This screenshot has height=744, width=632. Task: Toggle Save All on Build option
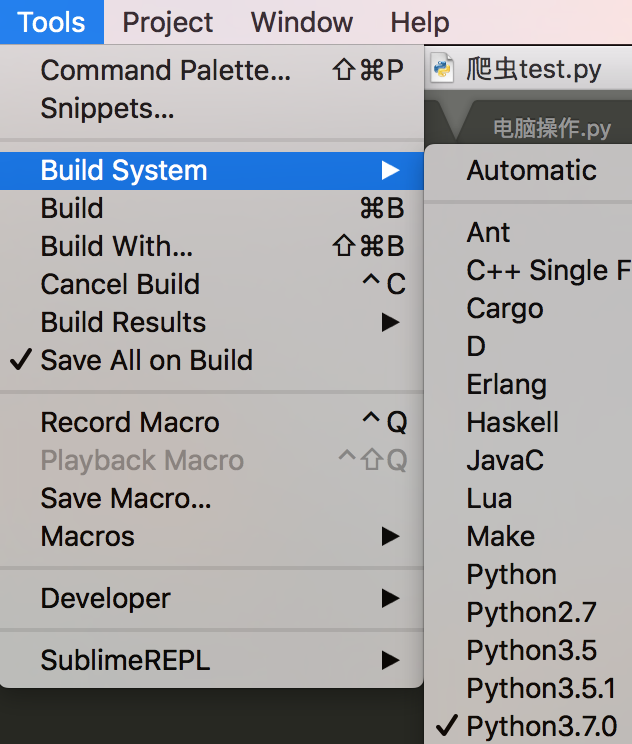[146, 360]
